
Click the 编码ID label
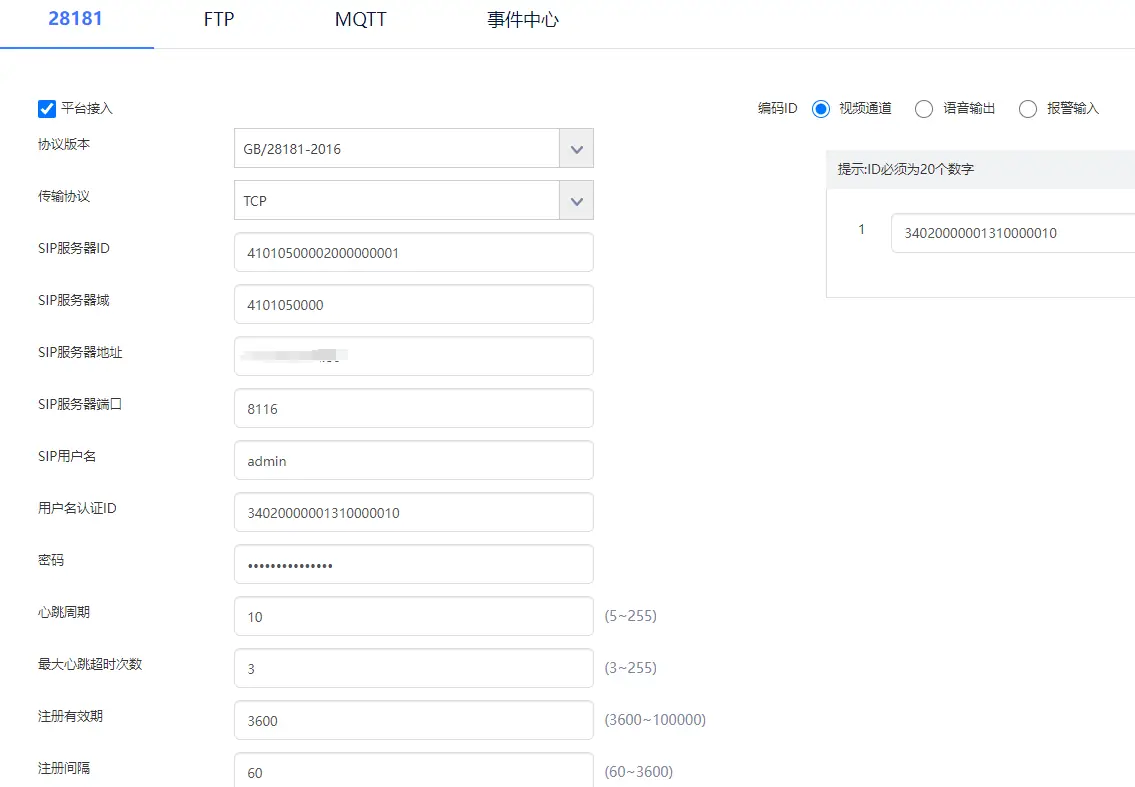tap(777, 109)
